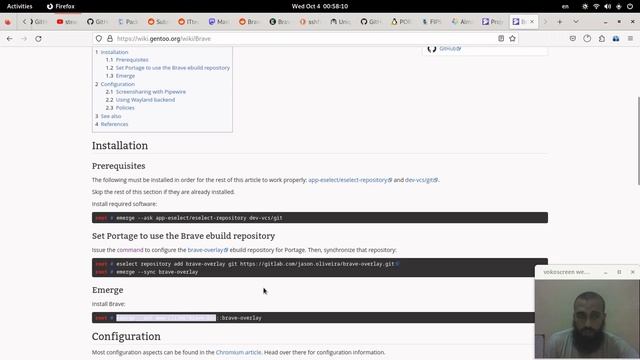
Task: Click the 'Set Portage to use' section heading
Action: pos(183,236)
